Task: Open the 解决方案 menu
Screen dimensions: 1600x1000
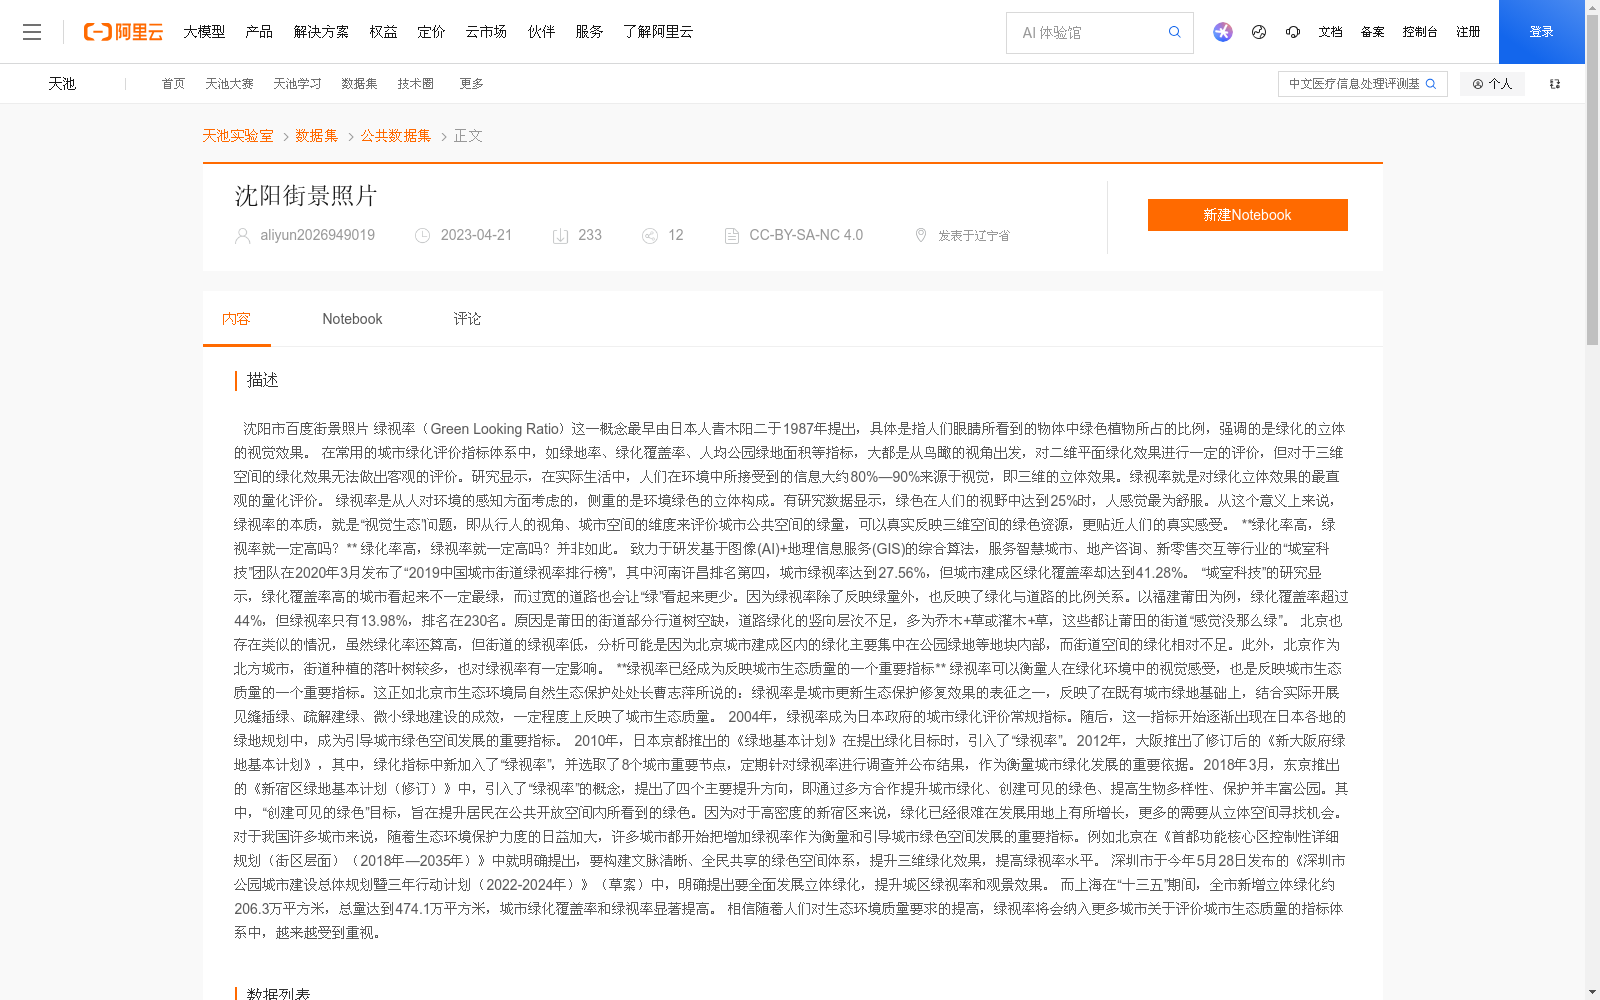Action: (321, 32)
